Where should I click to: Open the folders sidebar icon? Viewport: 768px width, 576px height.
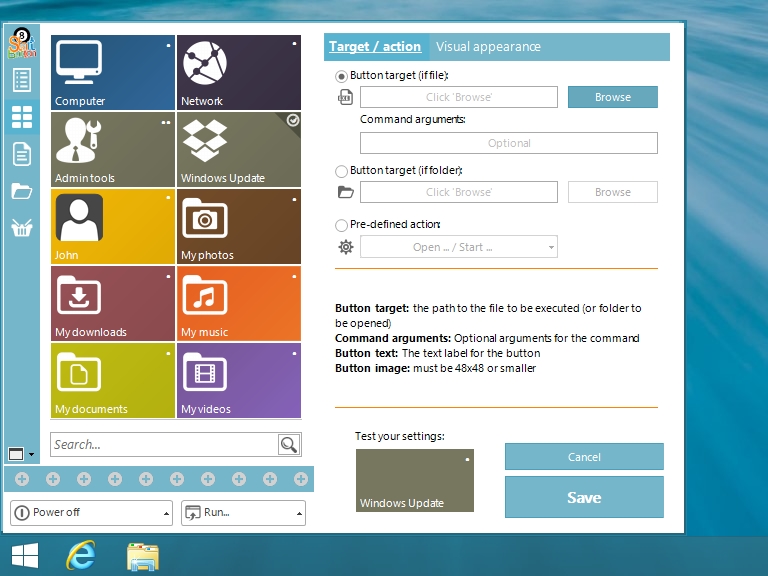point(22,191)
